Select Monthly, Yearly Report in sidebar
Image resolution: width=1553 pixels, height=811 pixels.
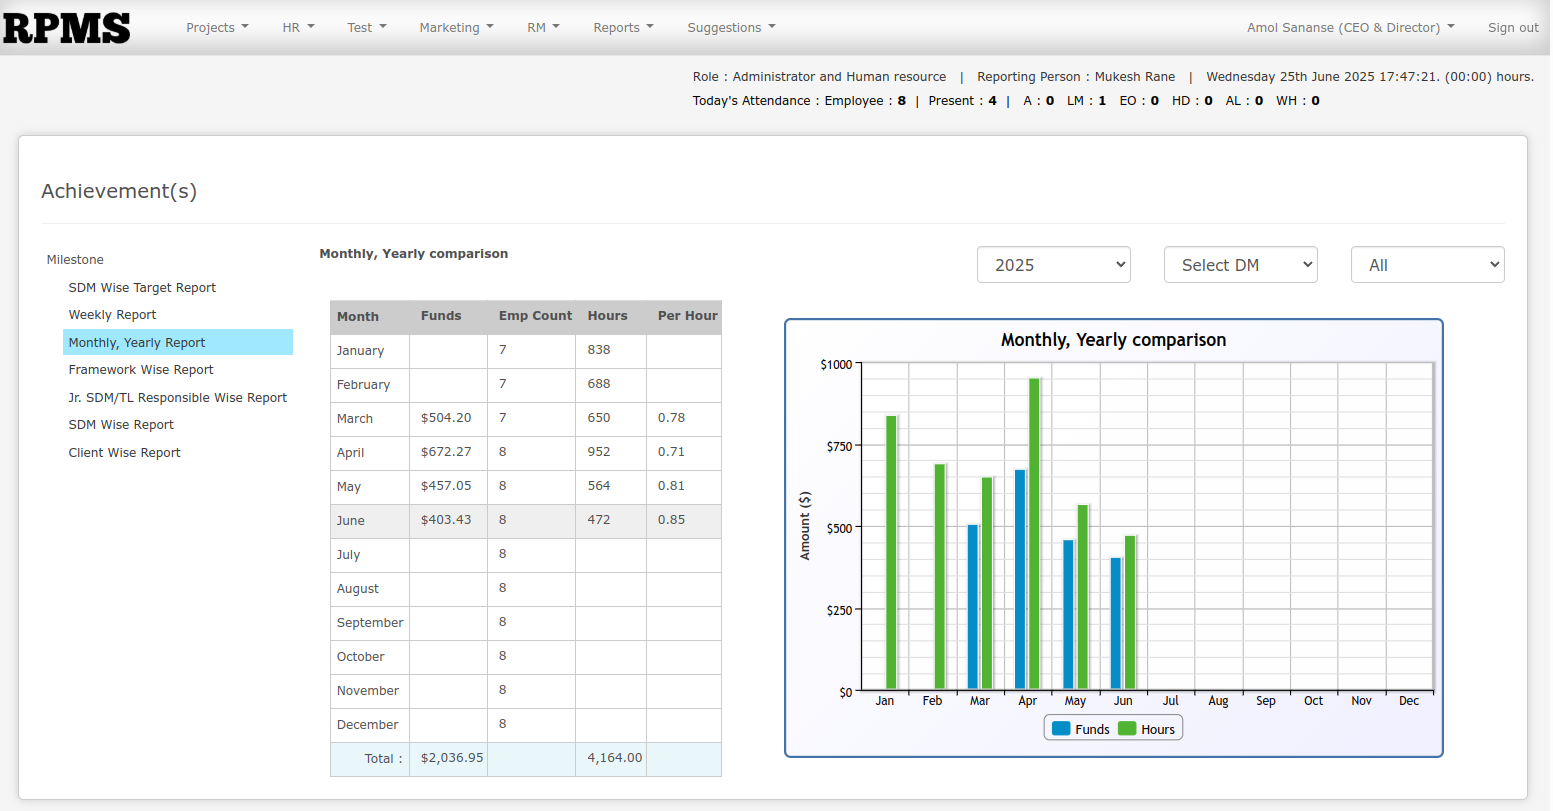[178, 342]
